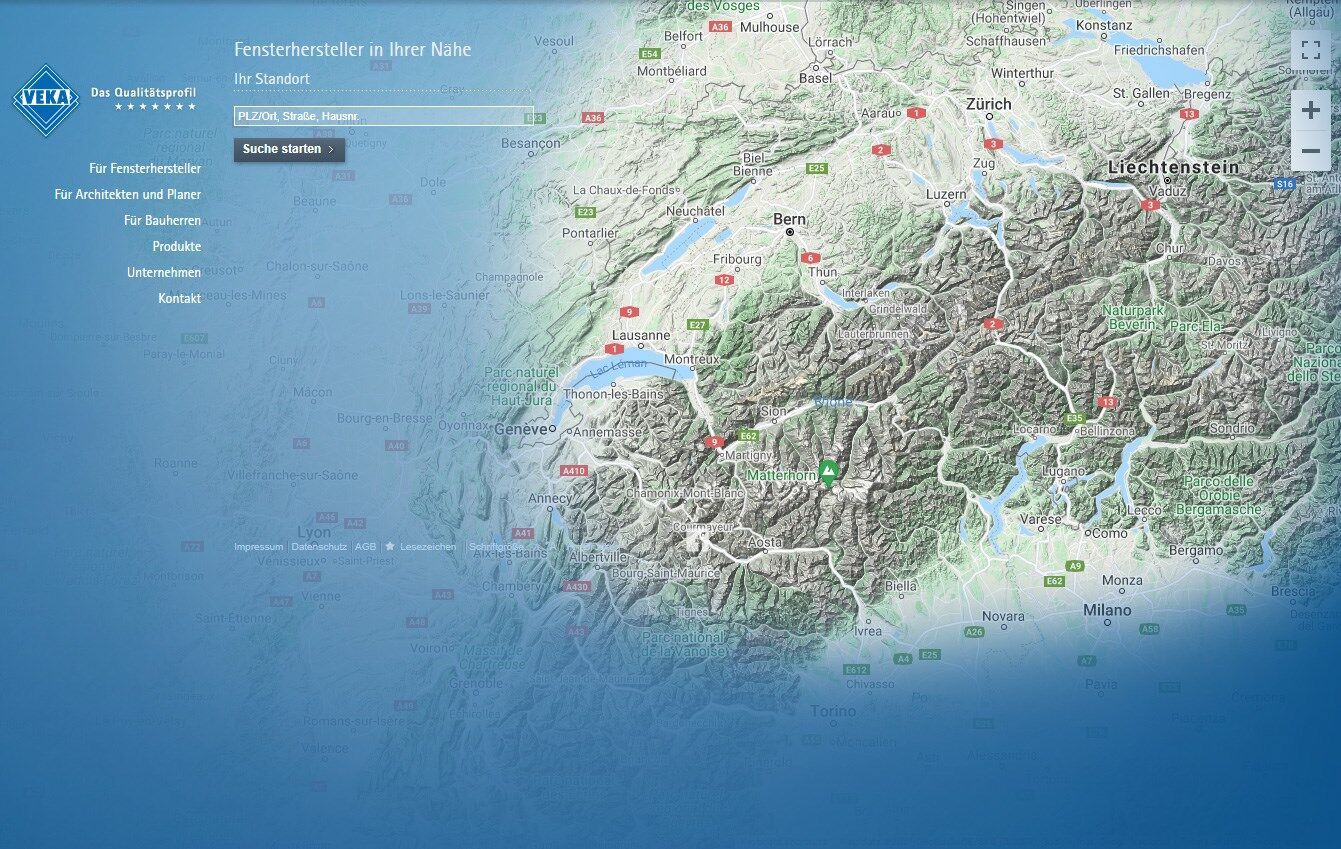Open Kontakt menu item
Viewport: 1341px width, 849px height.
(x=180, y=299)
